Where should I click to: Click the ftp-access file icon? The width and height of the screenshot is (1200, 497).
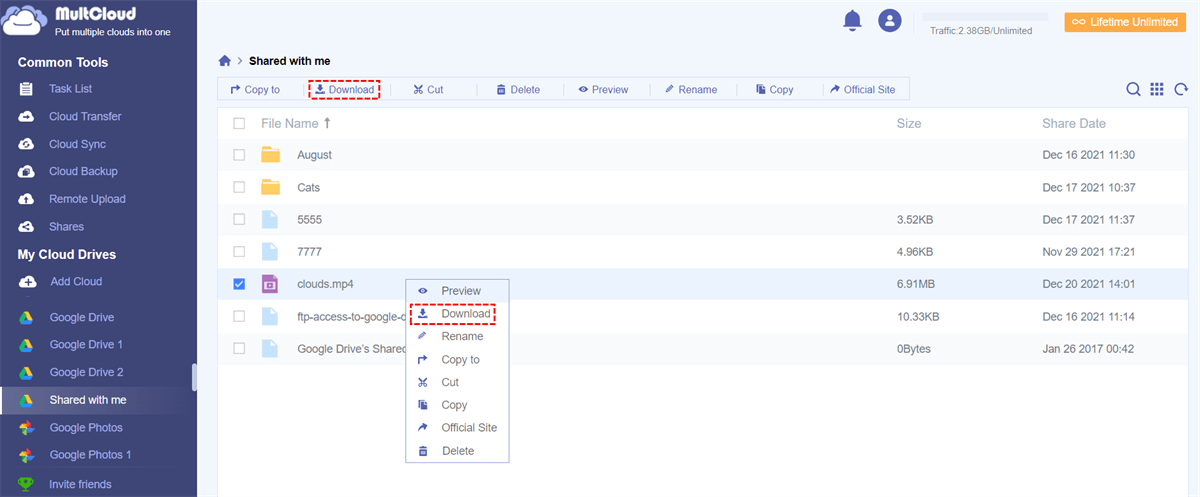269,316
